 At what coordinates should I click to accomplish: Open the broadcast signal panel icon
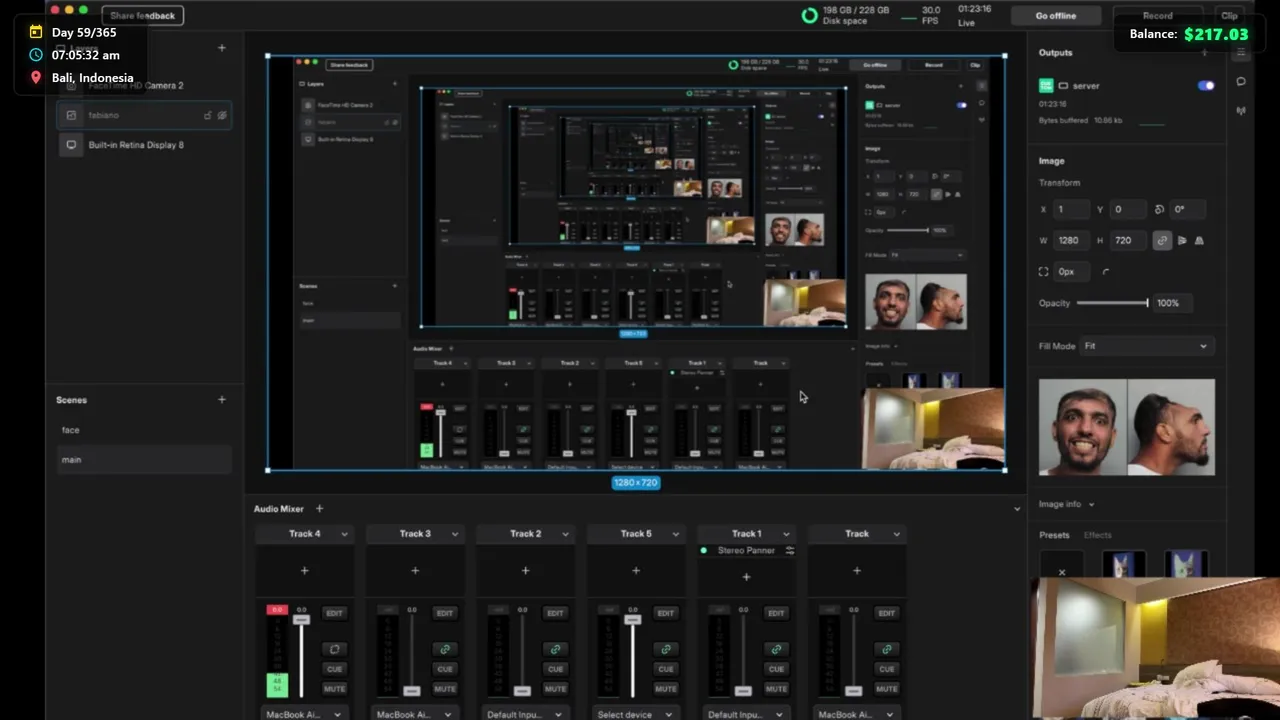(x=1241, y=111)
